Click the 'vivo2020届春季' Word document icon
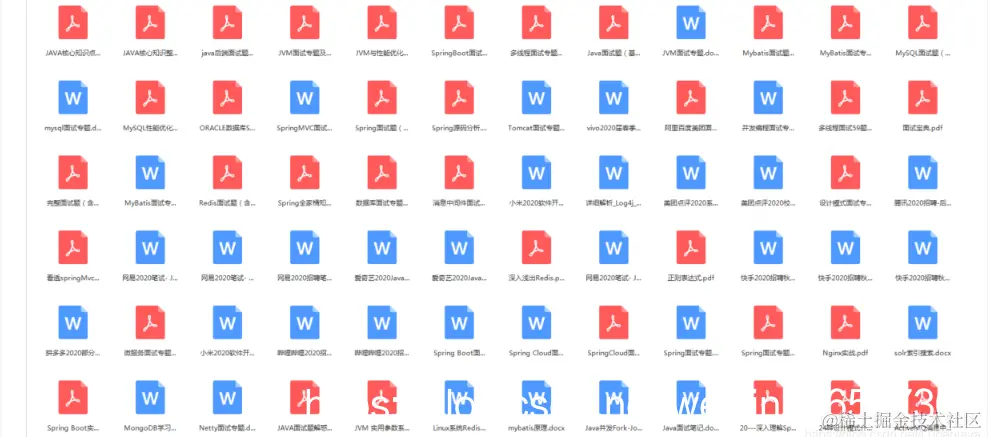The height and width of the screenshot is (437, 988). [x=614, y=97]
